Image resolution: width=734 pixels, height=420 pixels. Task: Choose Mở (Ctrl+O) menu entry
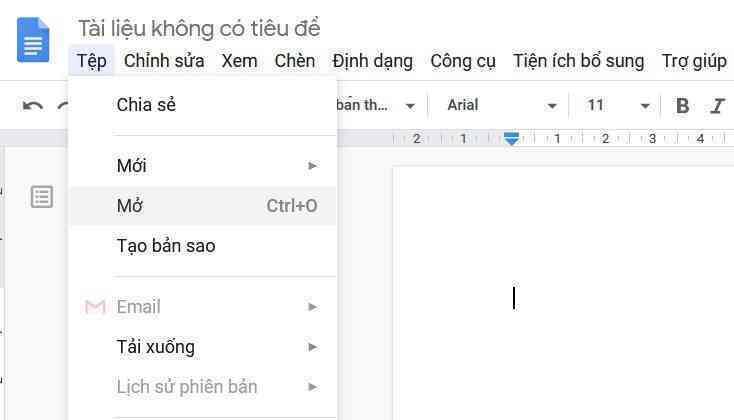click(x=202, y=206)
